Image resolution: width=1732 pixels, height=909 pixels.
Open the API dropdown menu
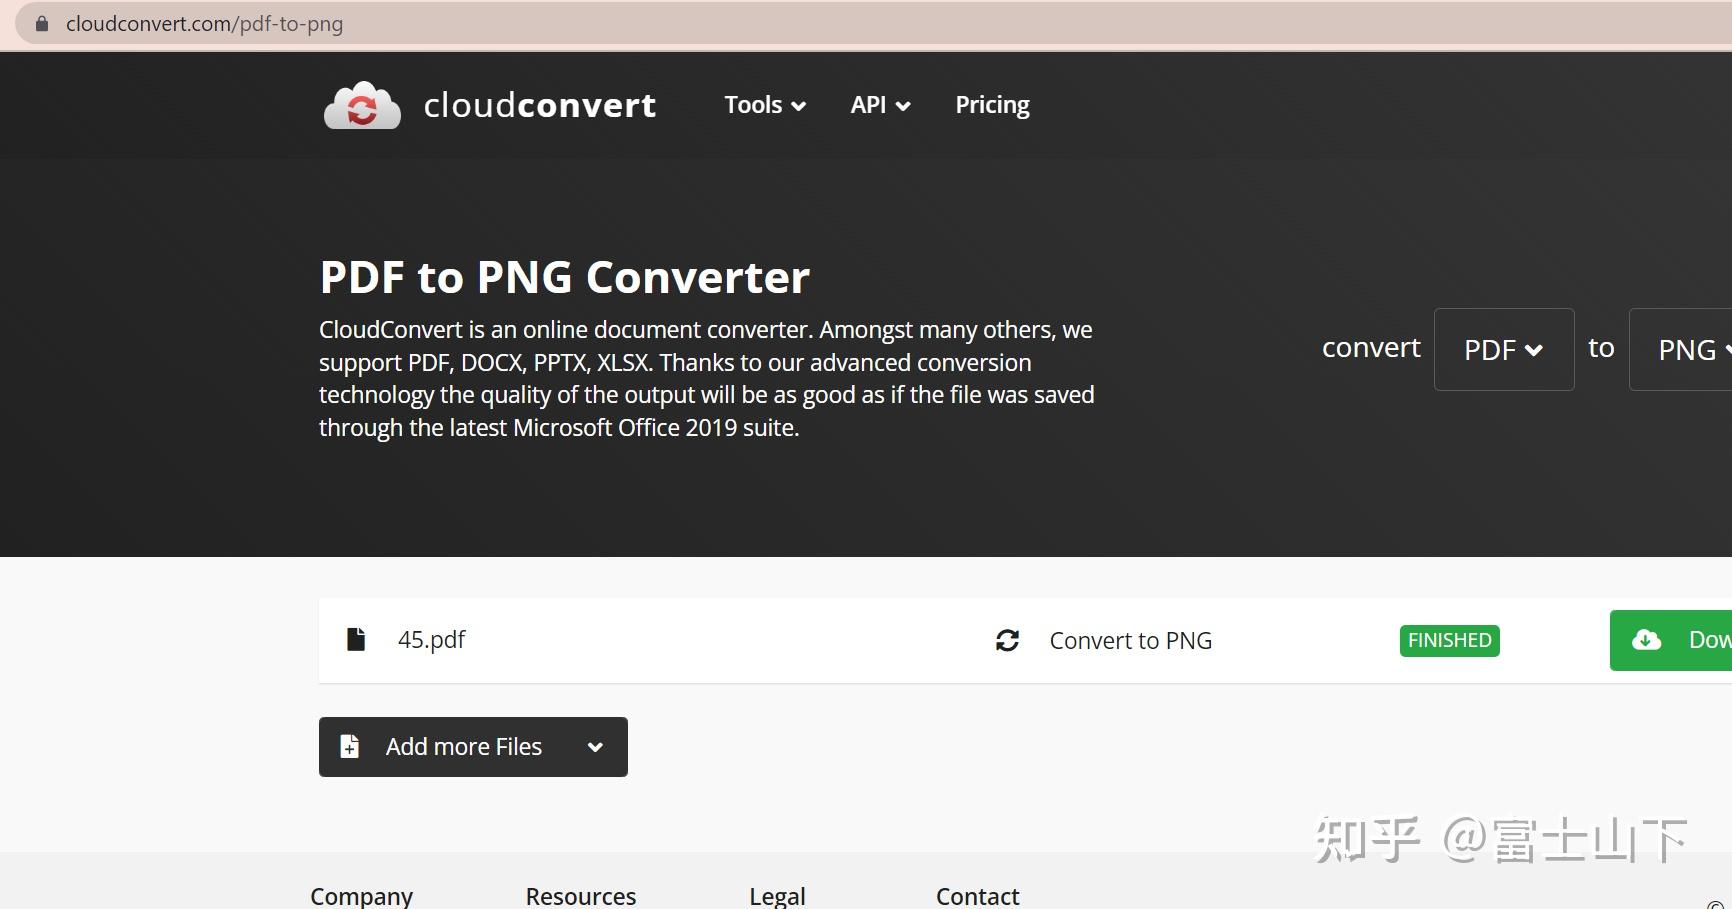(880, 105)
